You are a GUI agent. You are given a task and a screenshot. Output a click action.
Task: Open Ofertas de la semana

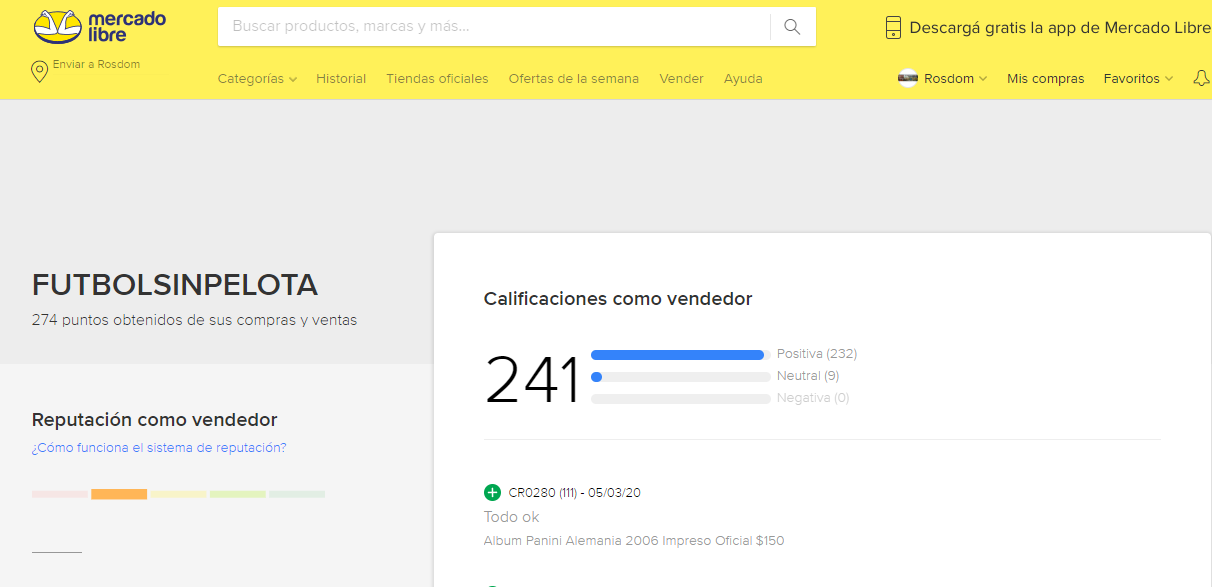click(x=573, y=78)
